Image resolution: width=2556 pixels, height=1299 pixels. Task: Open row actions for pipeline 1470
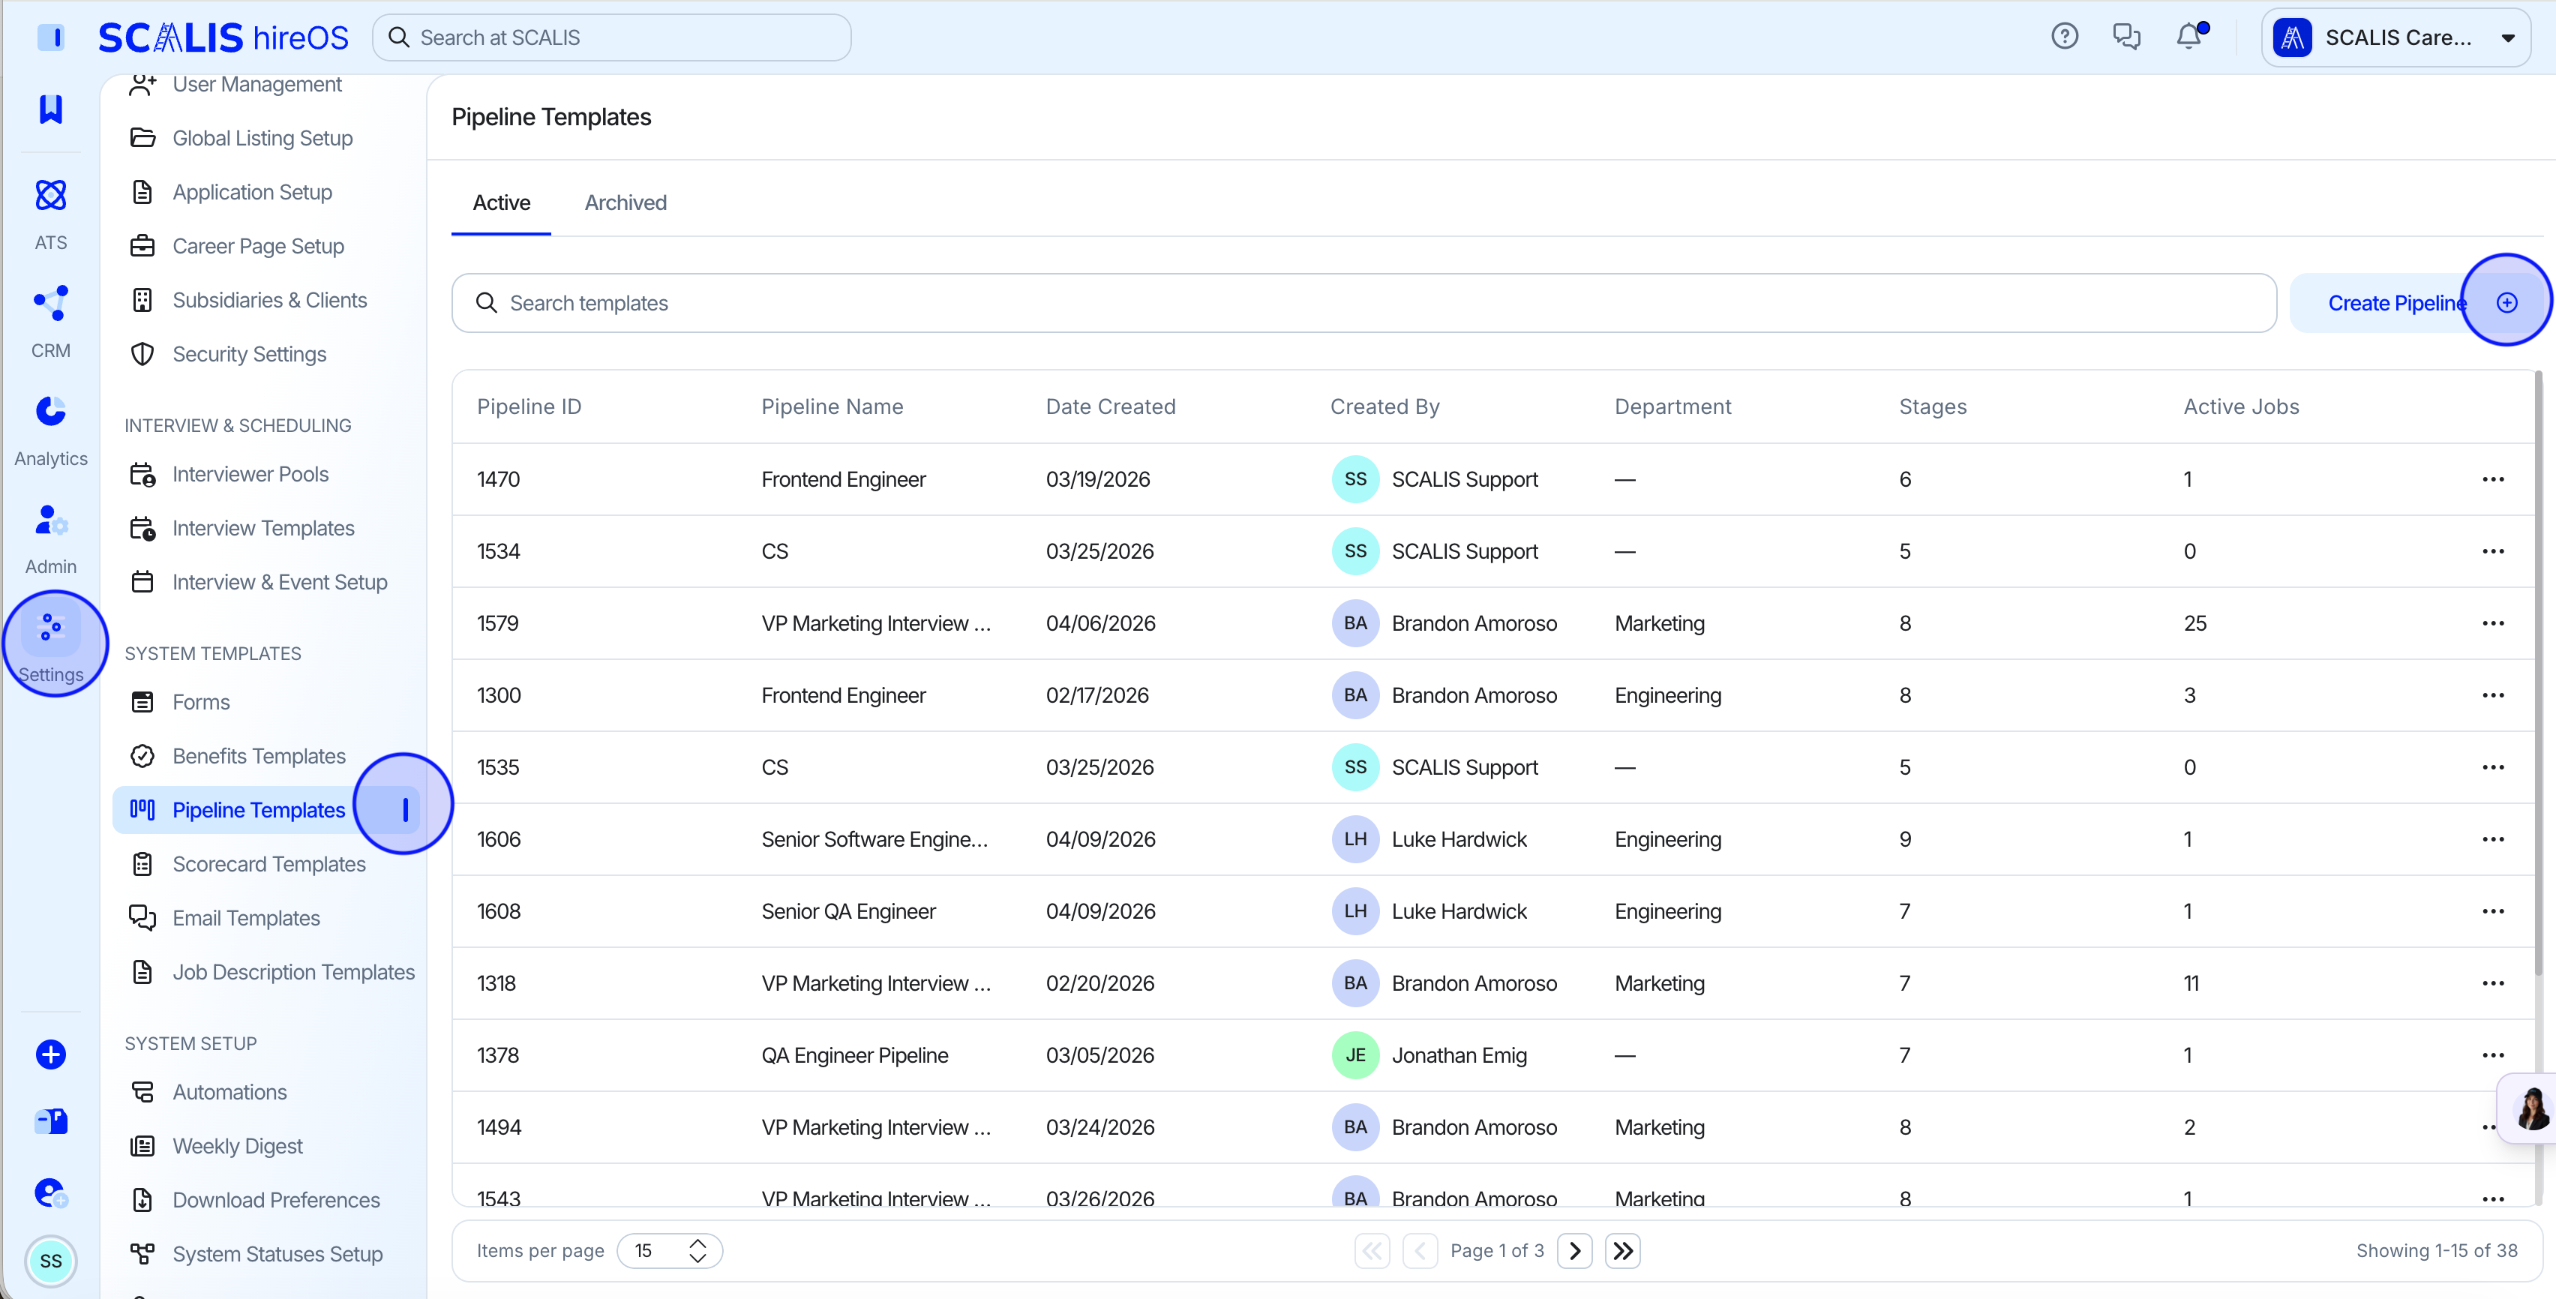pos(2493,479)
